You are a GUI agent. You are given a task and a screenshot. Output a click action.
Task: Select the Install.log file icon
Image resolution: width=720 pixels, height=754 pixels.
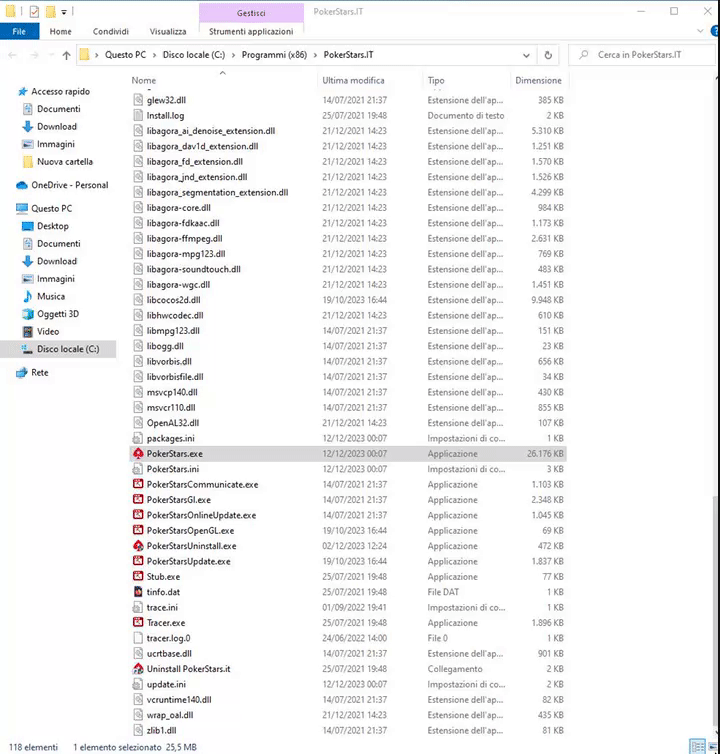[x=138, y=115]
